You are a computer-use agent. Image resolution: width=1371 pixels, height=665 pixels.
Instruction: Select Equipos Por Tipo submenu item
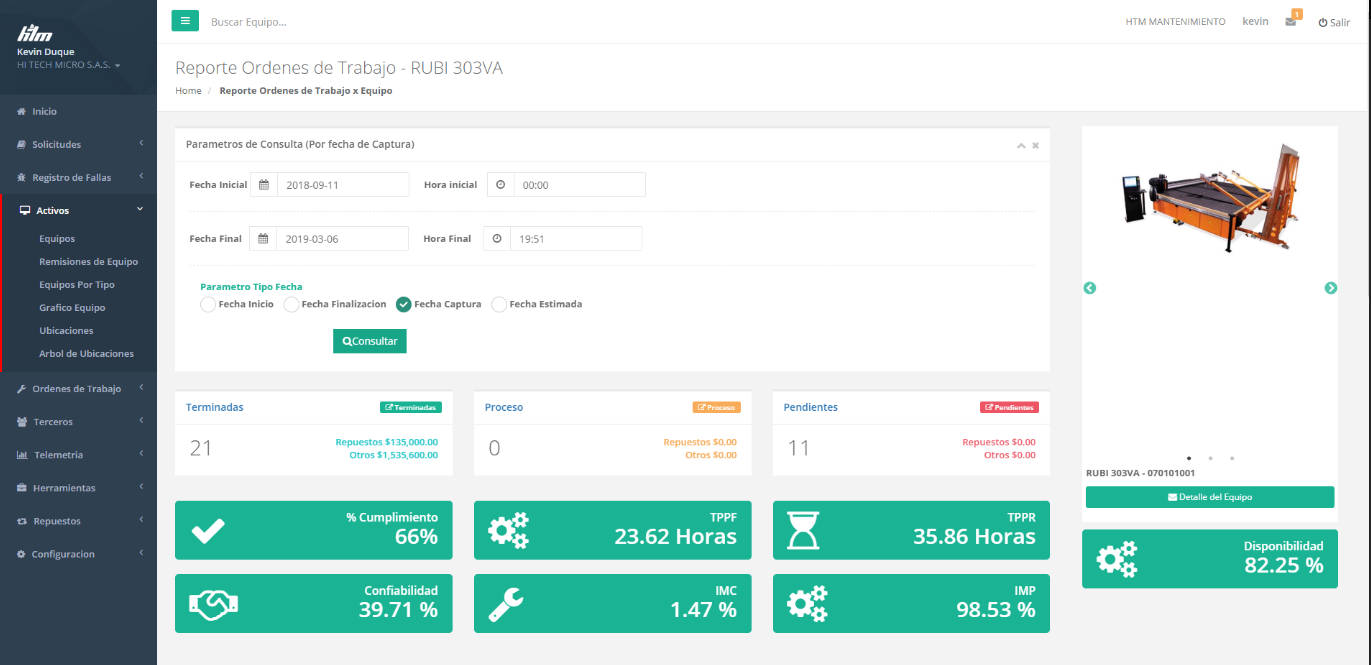click(x=77, y=285)
